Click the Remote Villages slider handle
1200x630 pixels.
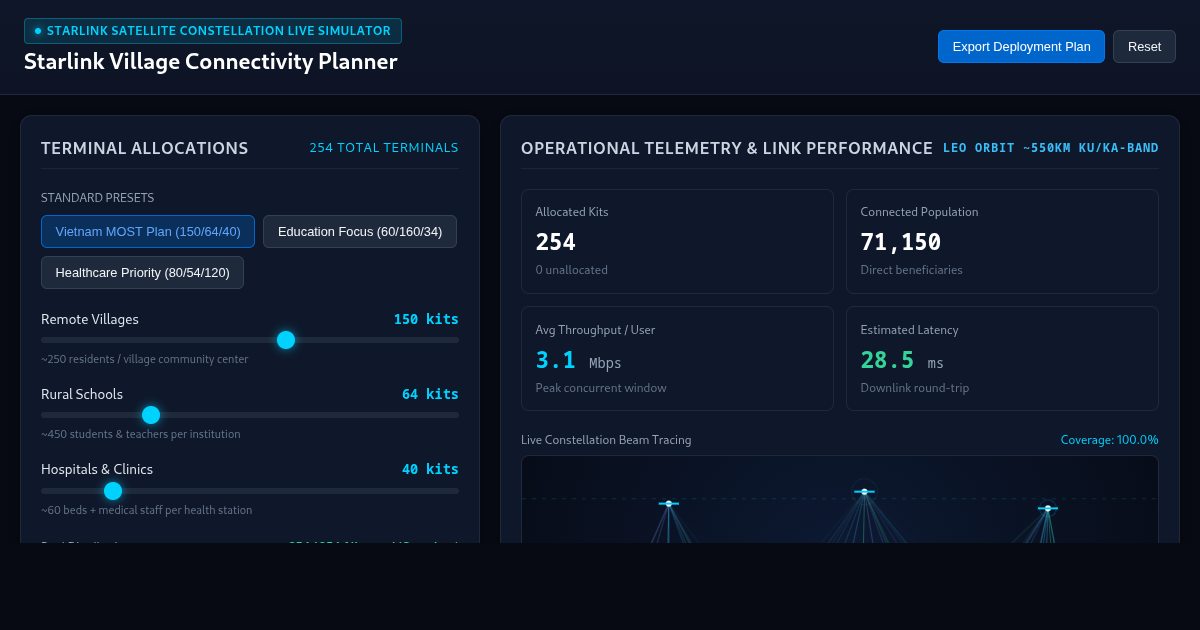click(x=286, y=340)
